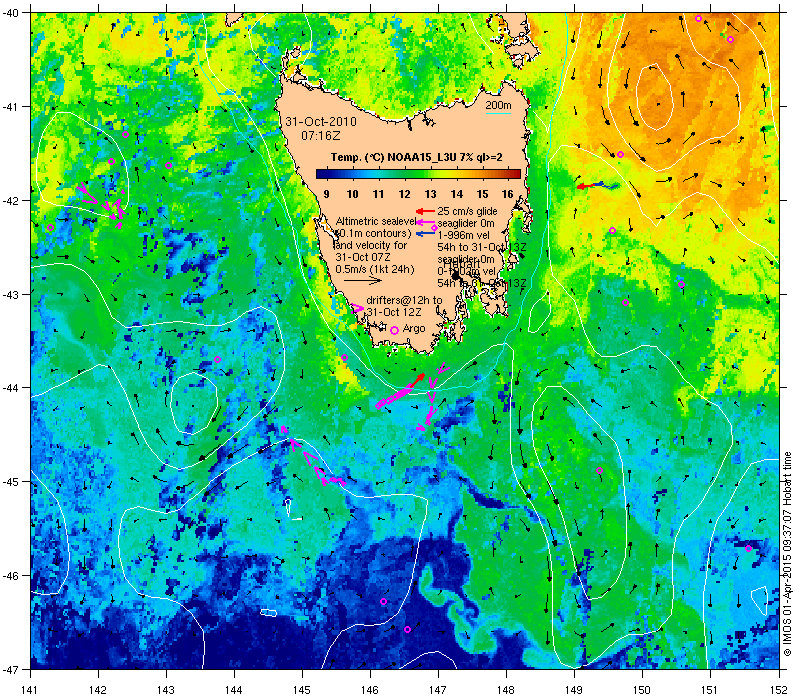Viewport: 800px width, 700px height.
Task: Click the cyan 200m contour legend line
Action: coord(498,113)
